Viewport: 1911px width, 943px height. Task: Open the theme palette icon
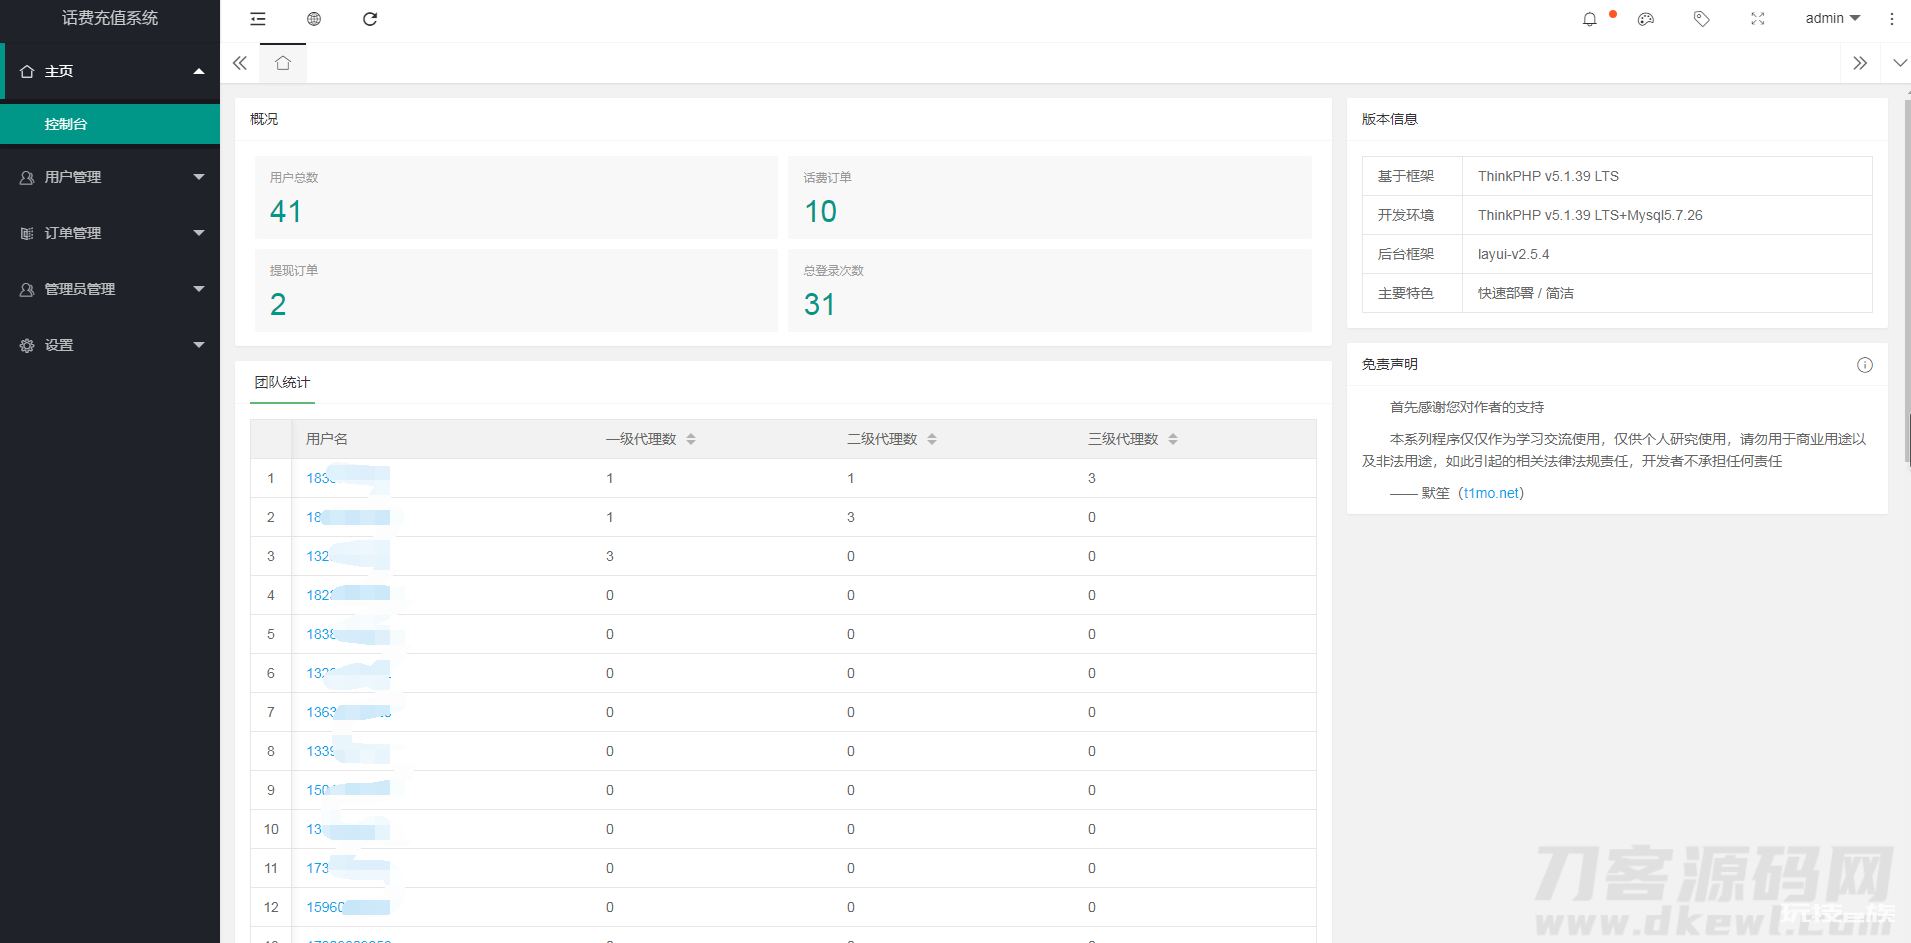coord(1646,19)
